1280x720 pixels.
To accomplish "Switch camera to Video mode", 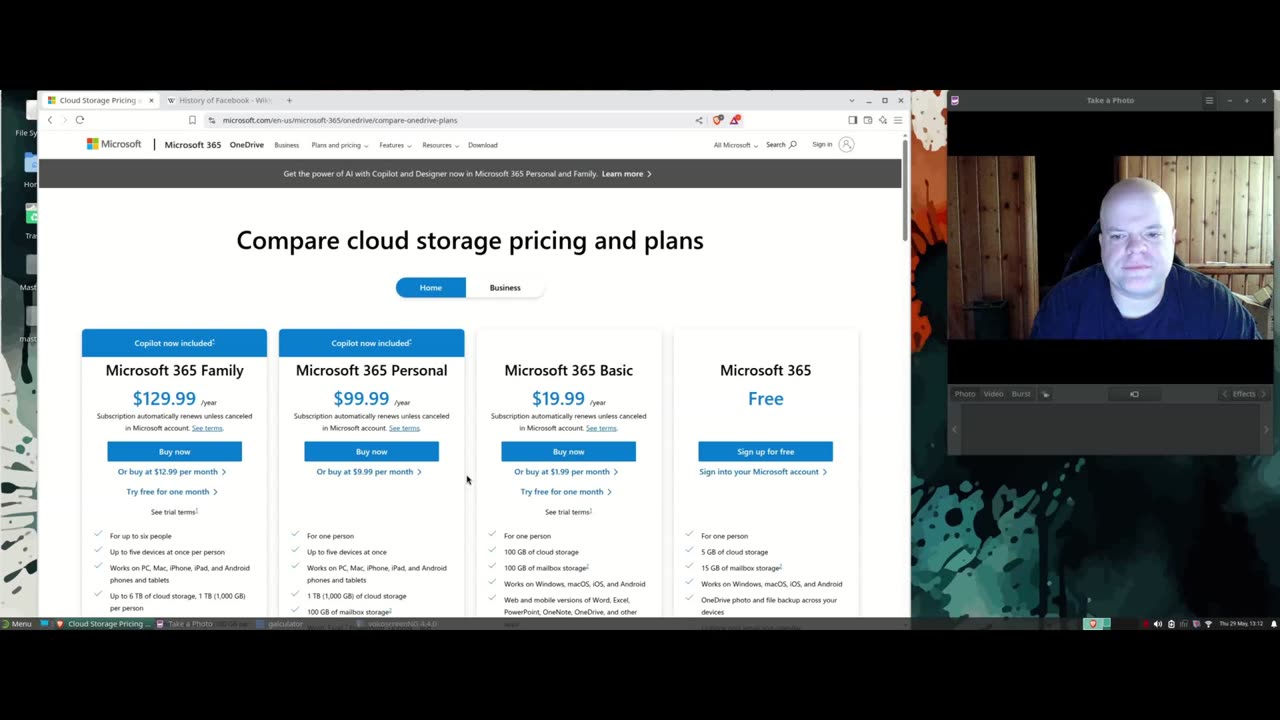I will point(993,394).
